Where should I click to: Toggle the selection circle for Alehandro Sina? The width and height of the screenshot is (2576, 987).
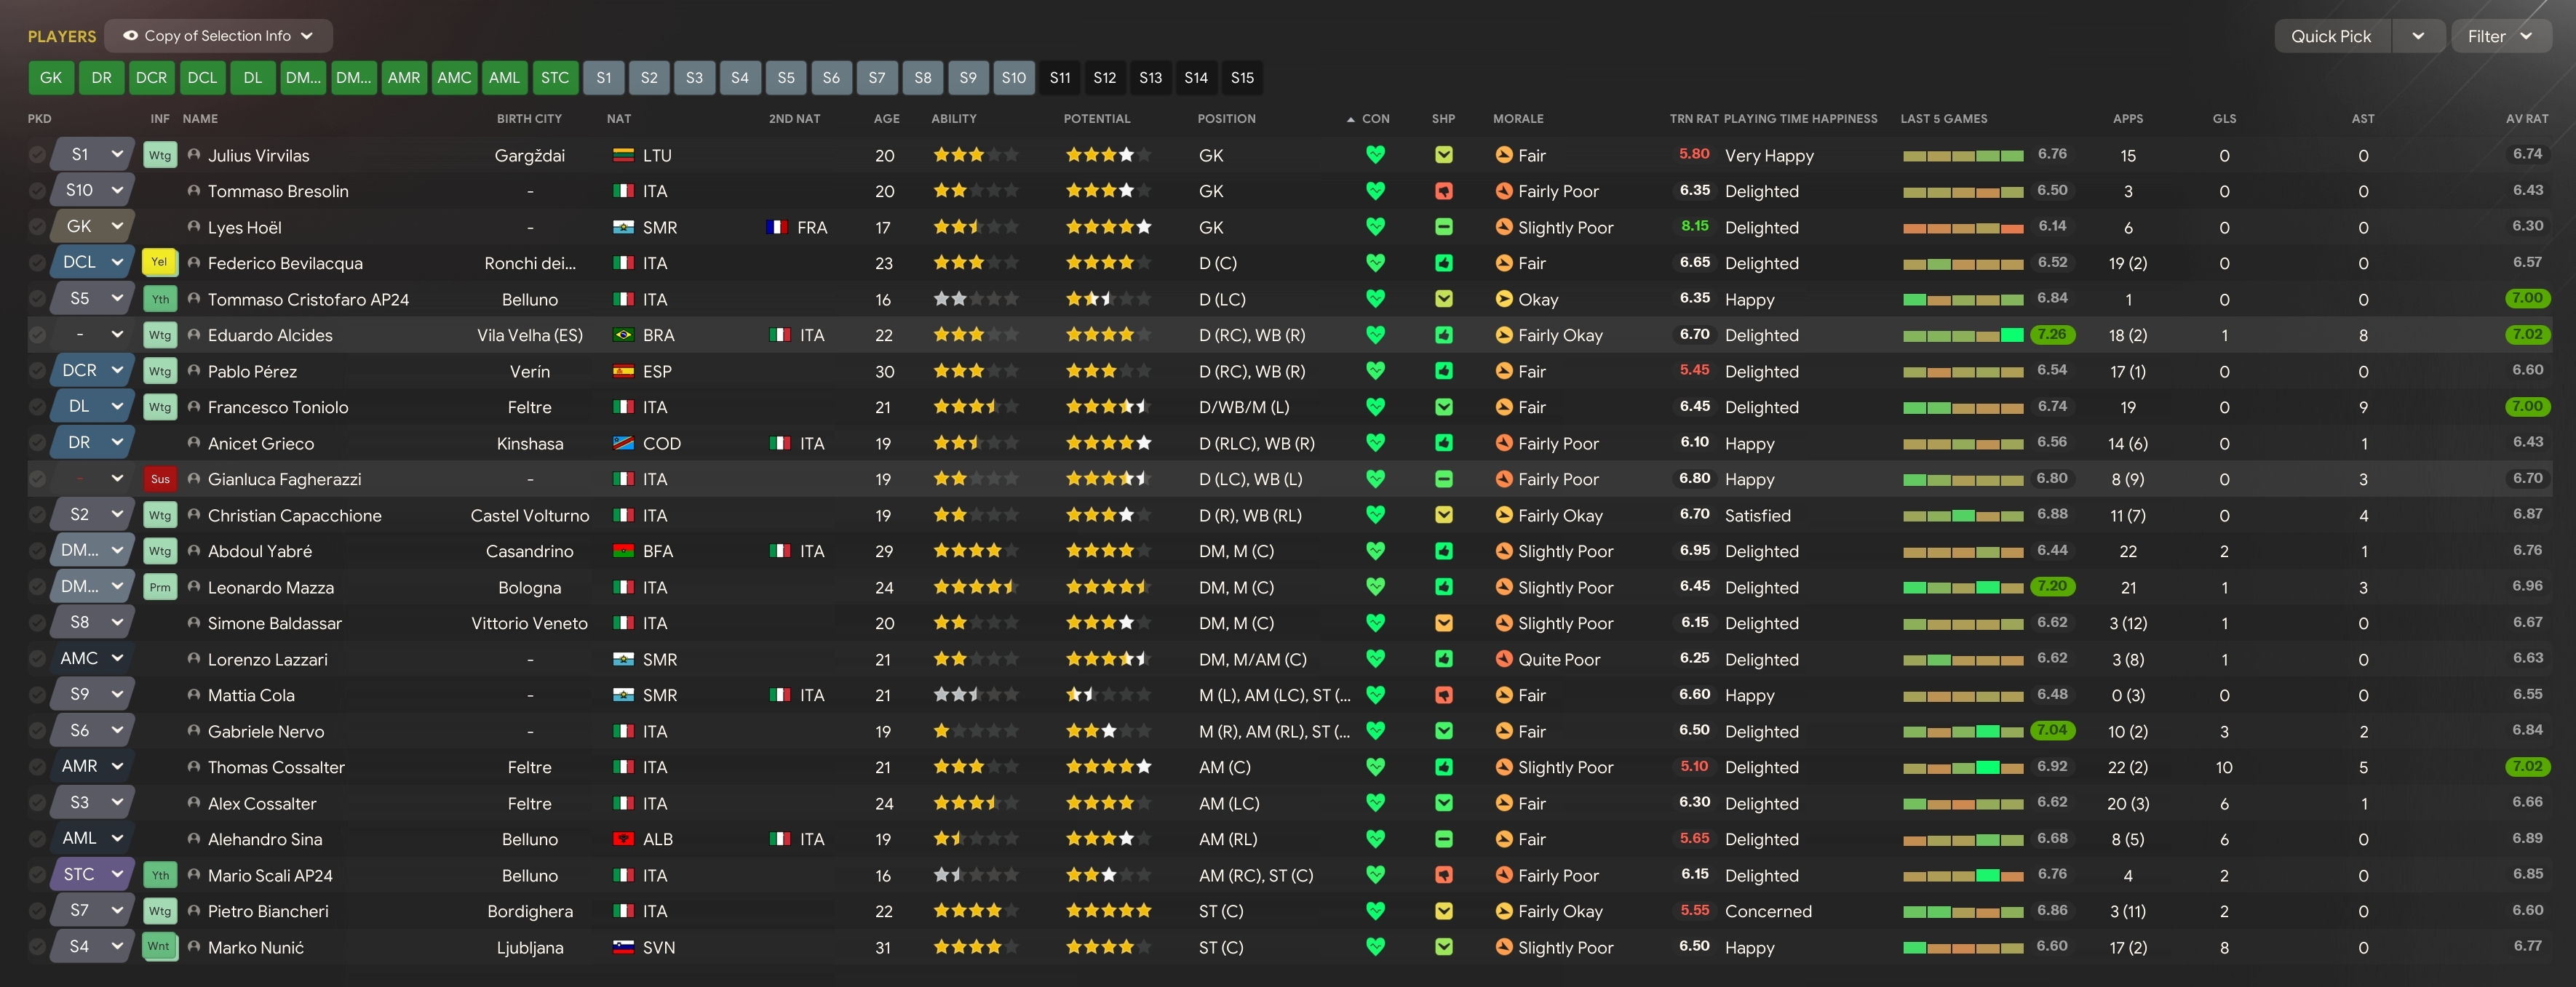click(x=37, y=839)
